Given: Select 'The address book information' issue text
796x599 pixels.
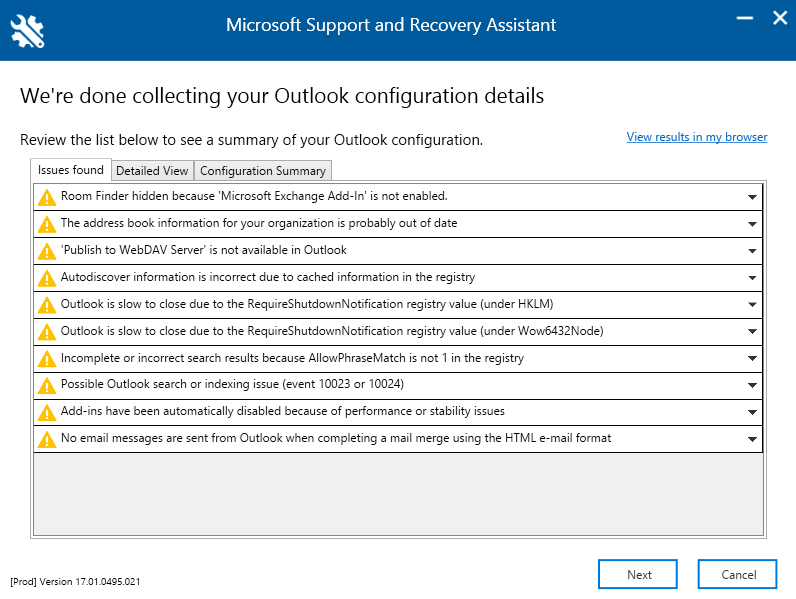Looking at the screenshot, I should pyautogui.click(x=259, y=223).
